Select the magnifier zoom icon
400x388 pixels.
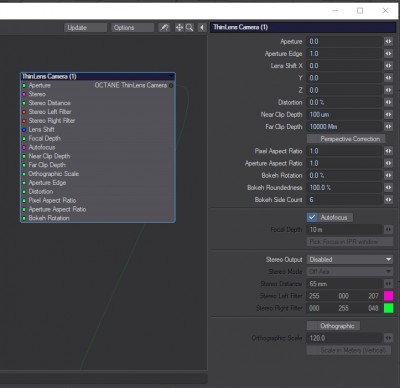[189, 28]
